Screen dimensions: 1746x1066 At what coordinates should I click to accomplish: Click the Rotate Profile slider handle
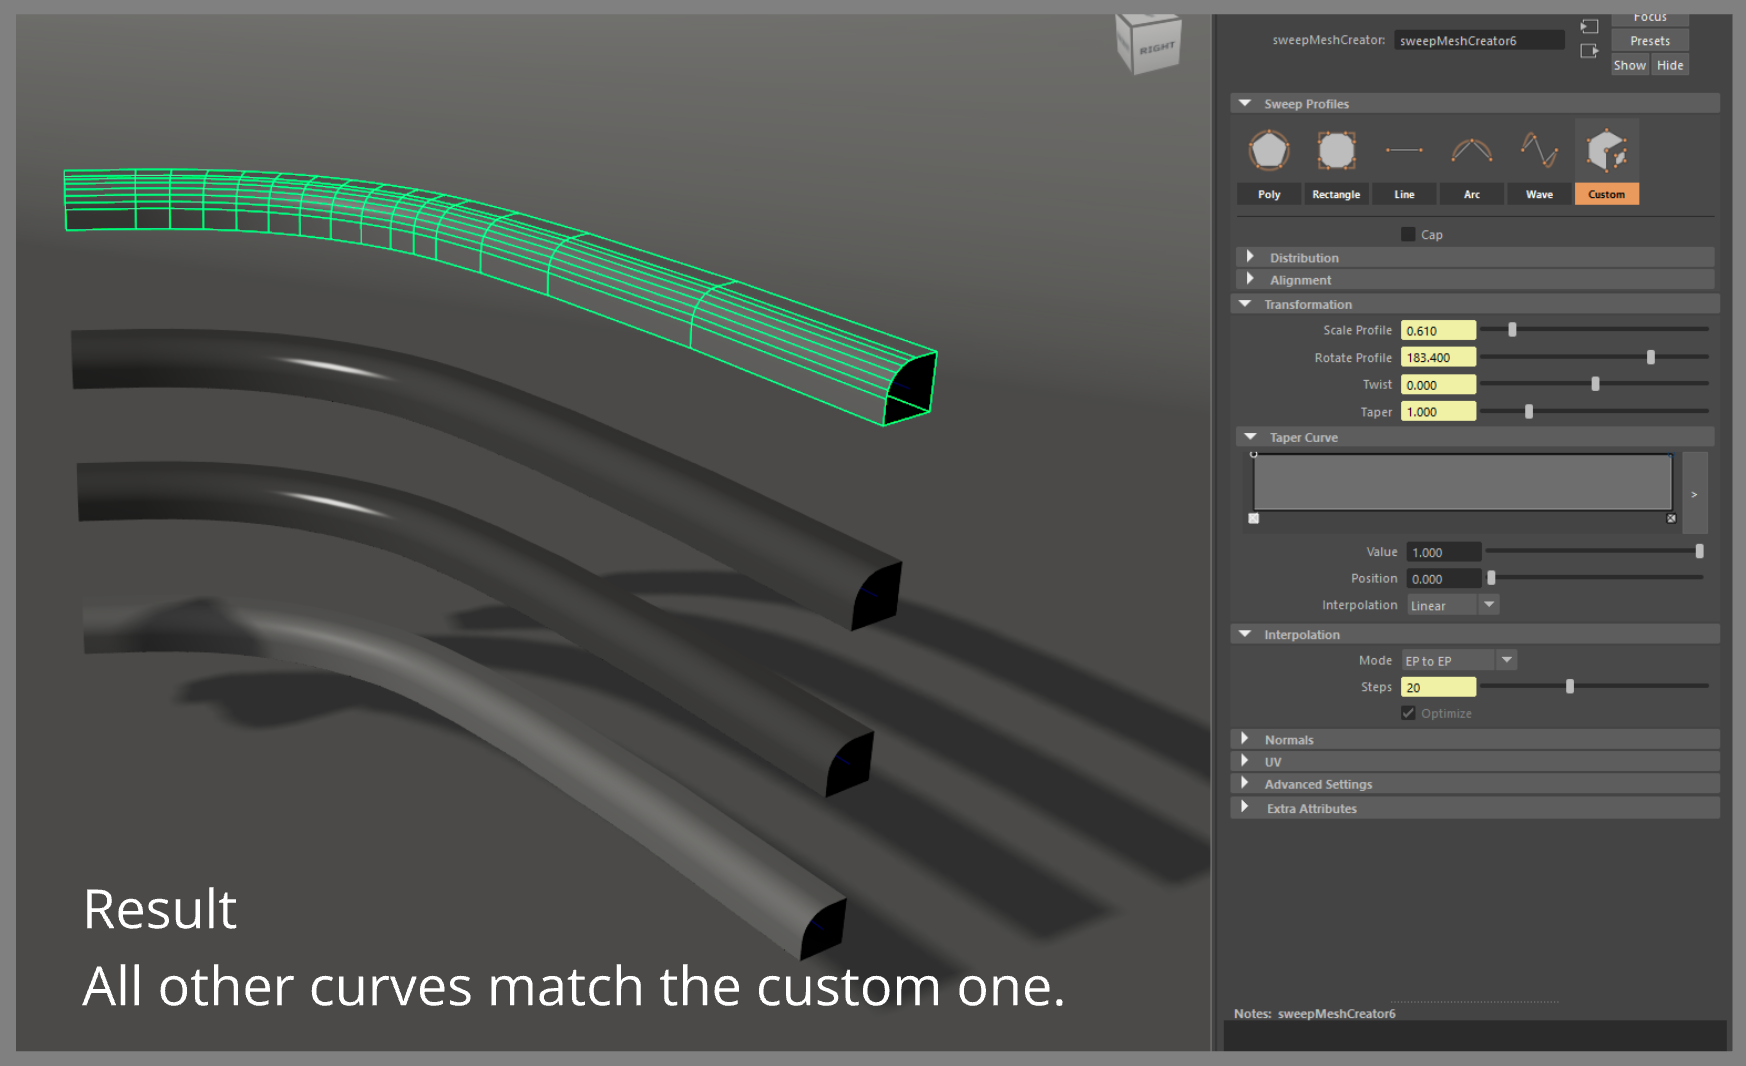[x=1650, y=357]
